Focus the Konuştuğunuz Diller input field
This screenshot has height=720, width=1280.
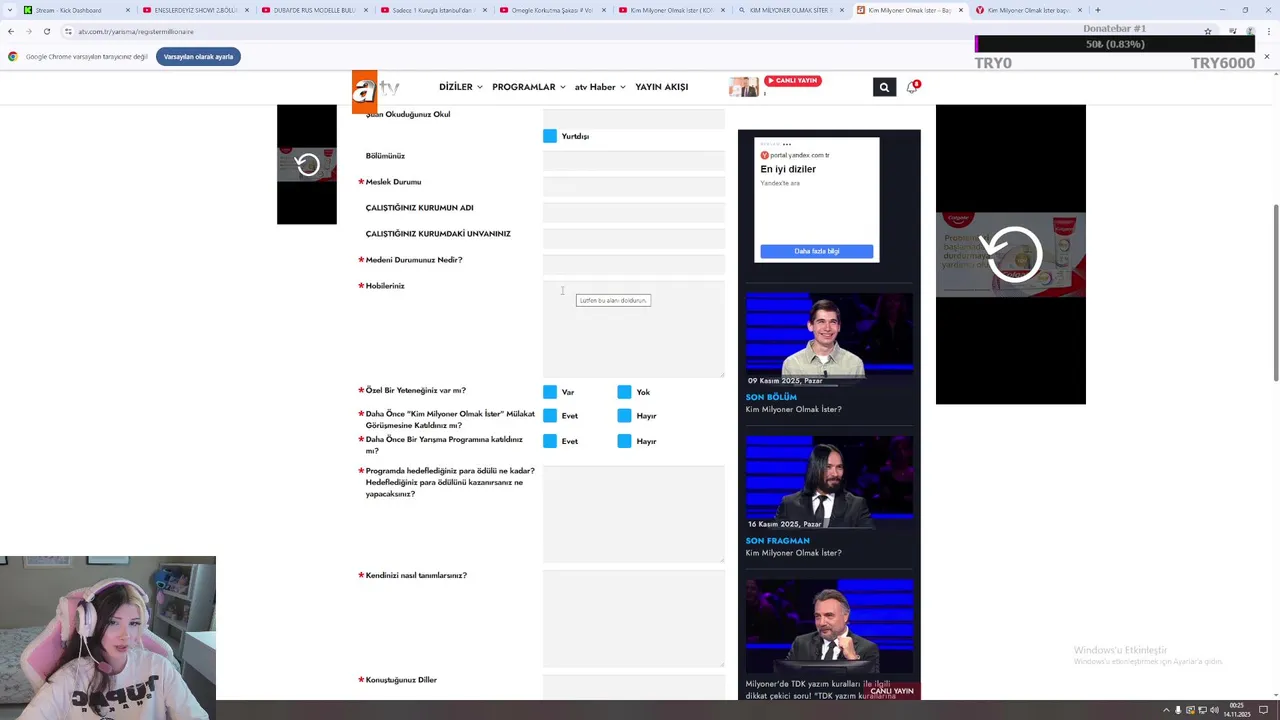634,688
